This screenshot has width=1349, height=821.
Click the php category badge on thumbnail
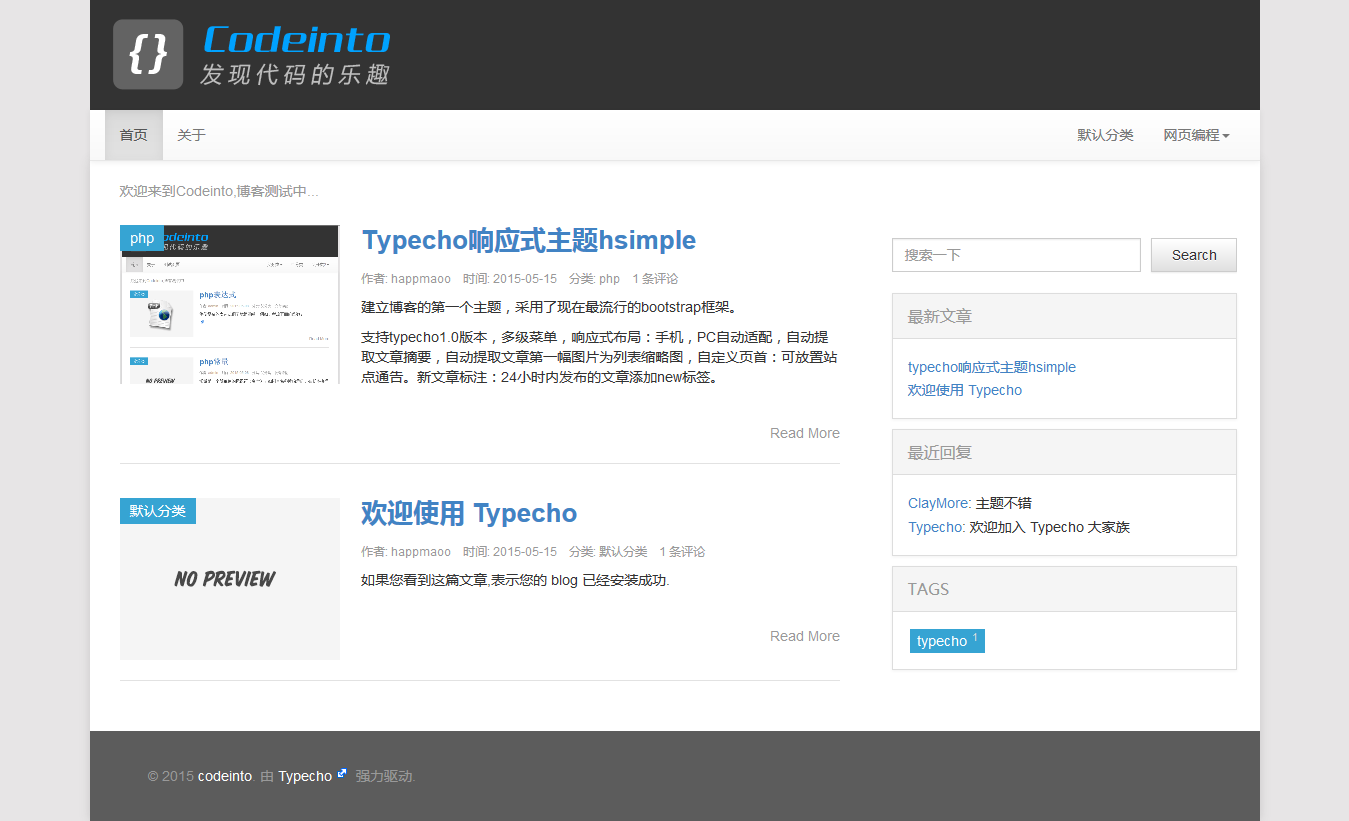(x=142, y=238)
